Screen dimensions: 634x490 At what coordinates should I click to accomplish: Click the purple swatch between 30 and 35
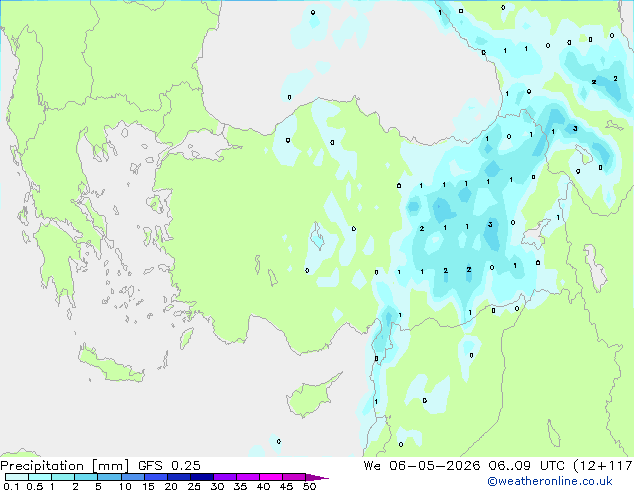tap(224, 477)
